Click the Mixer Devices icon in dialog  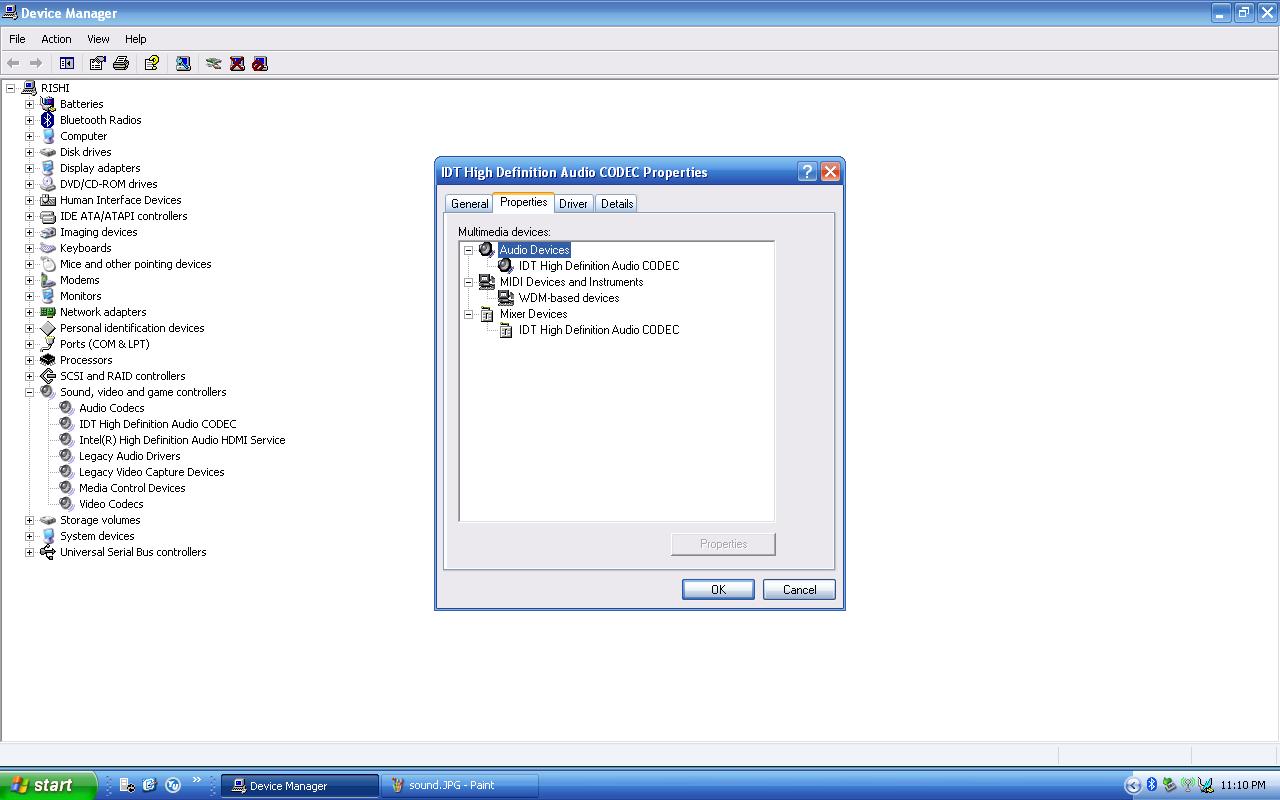click(486, 314)
